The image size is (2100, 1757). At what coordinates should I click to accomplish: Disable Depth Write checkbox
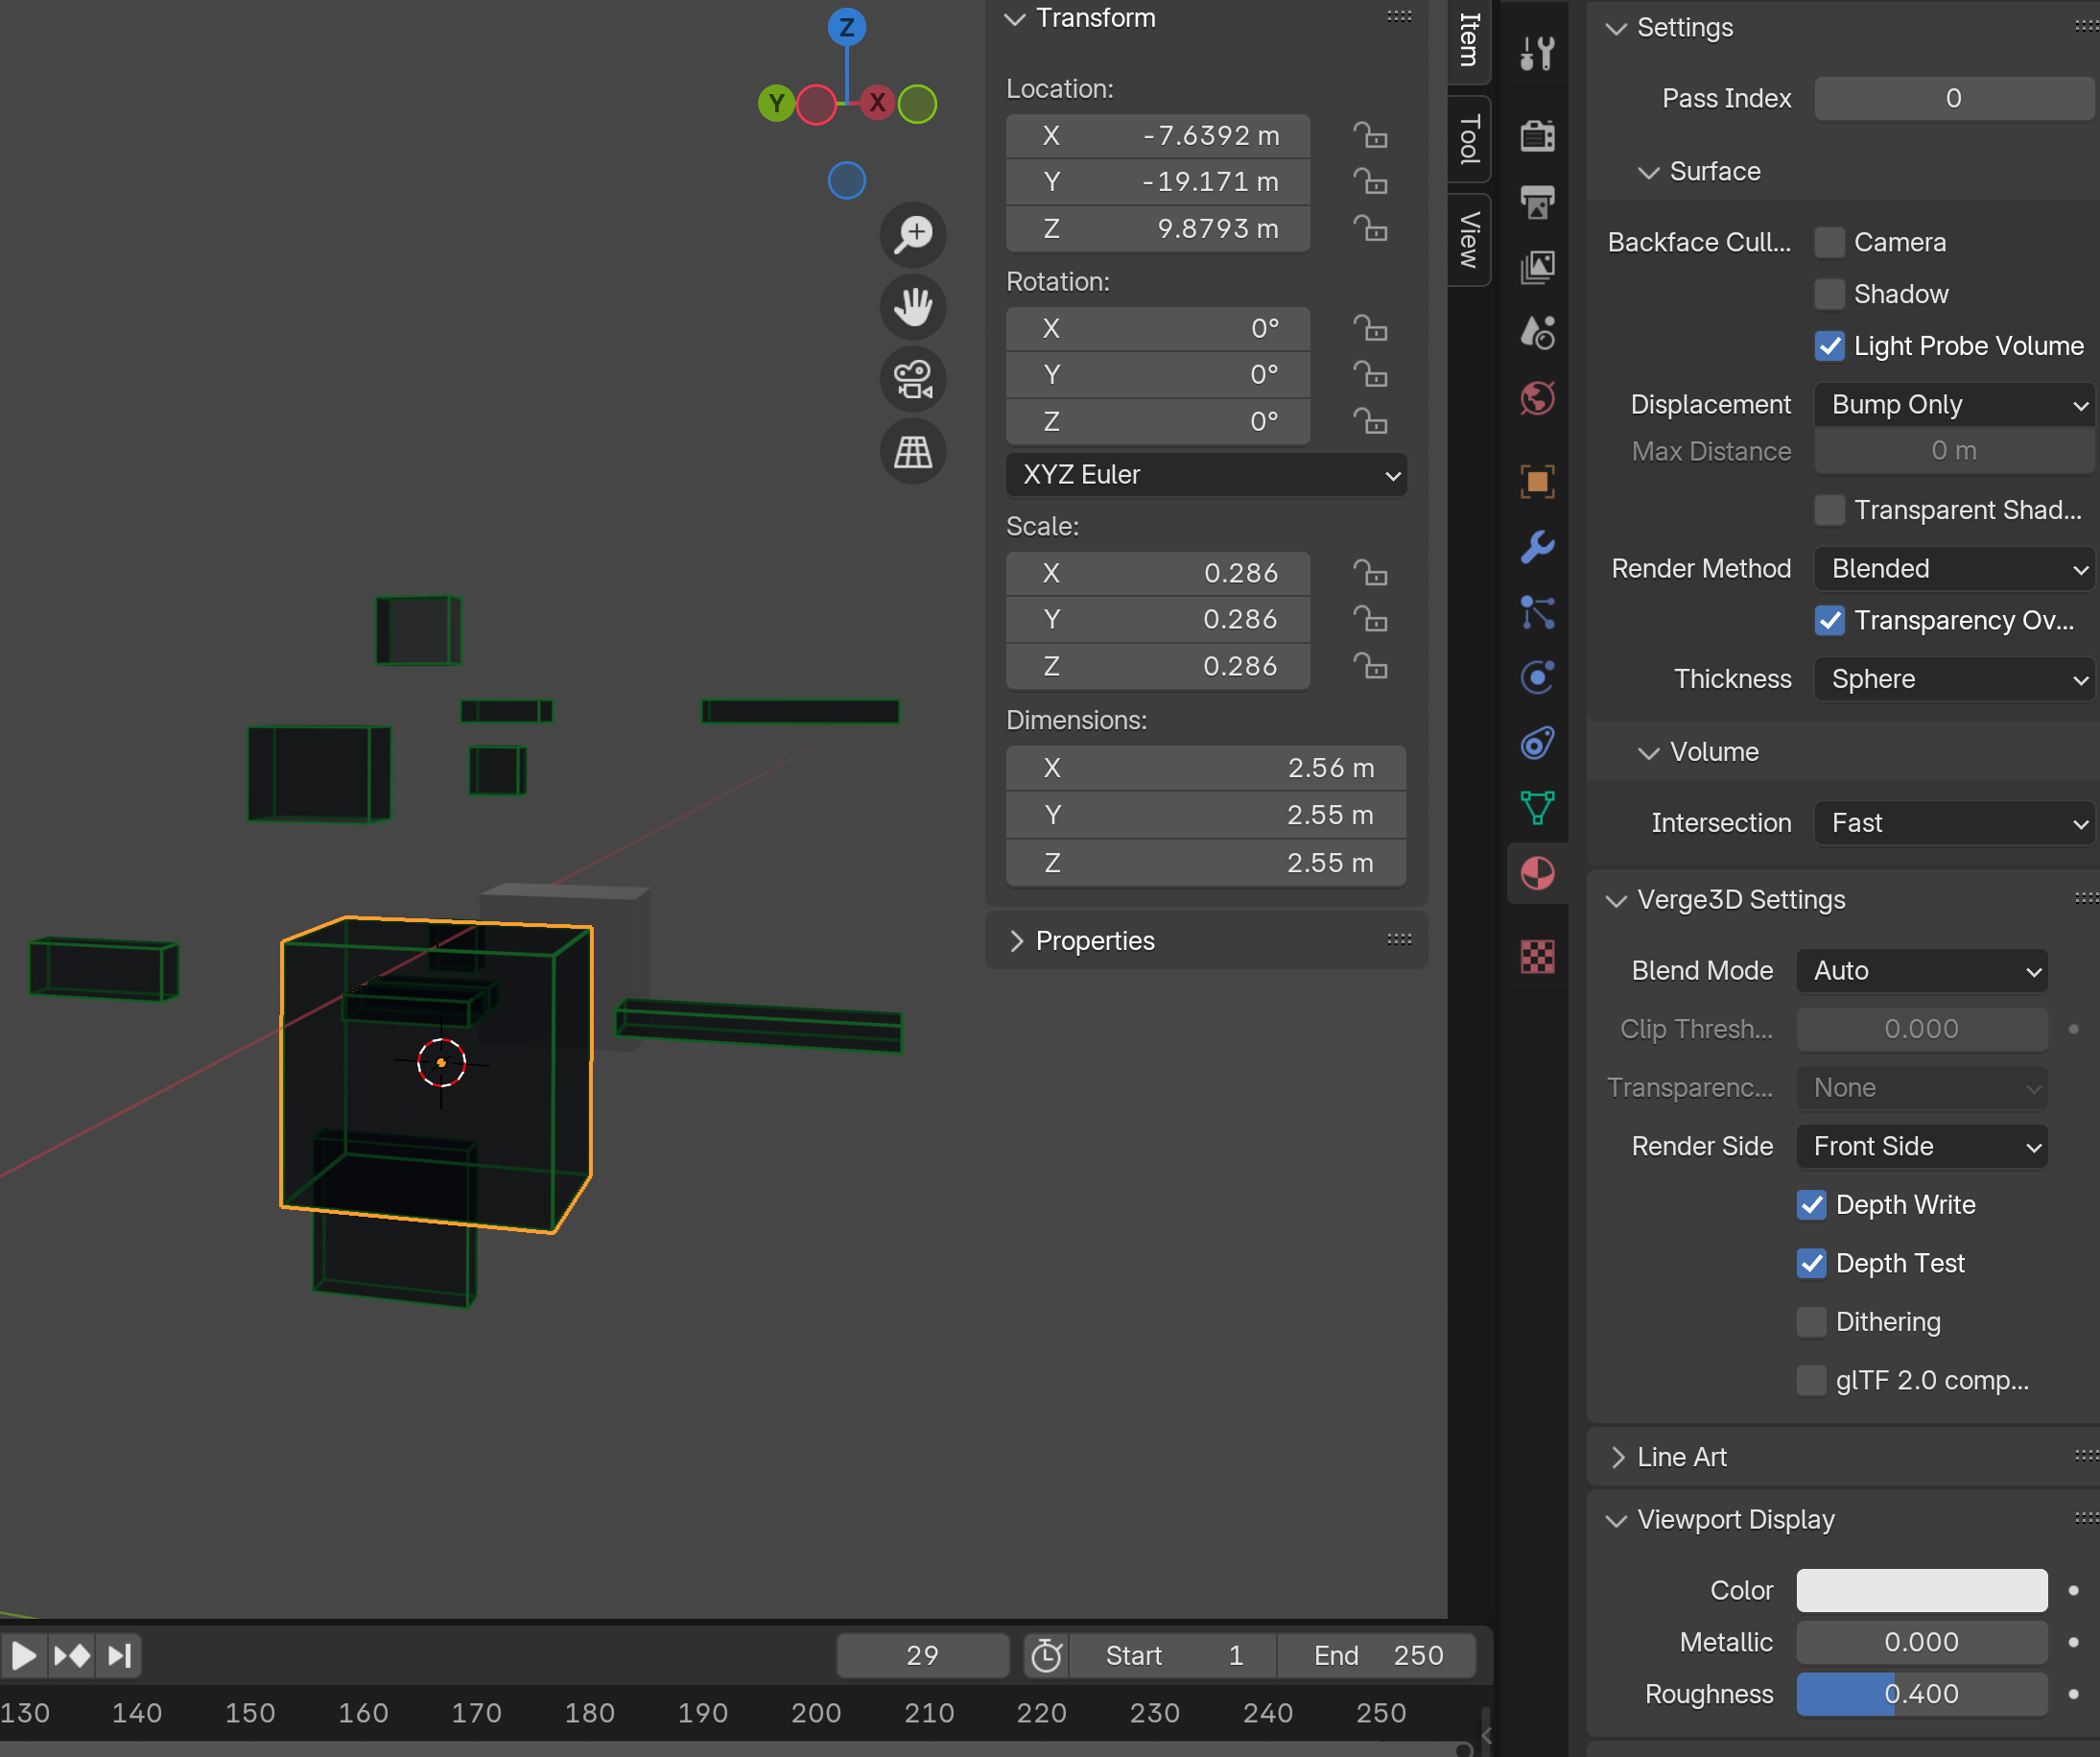(x=1811, y=1205)
